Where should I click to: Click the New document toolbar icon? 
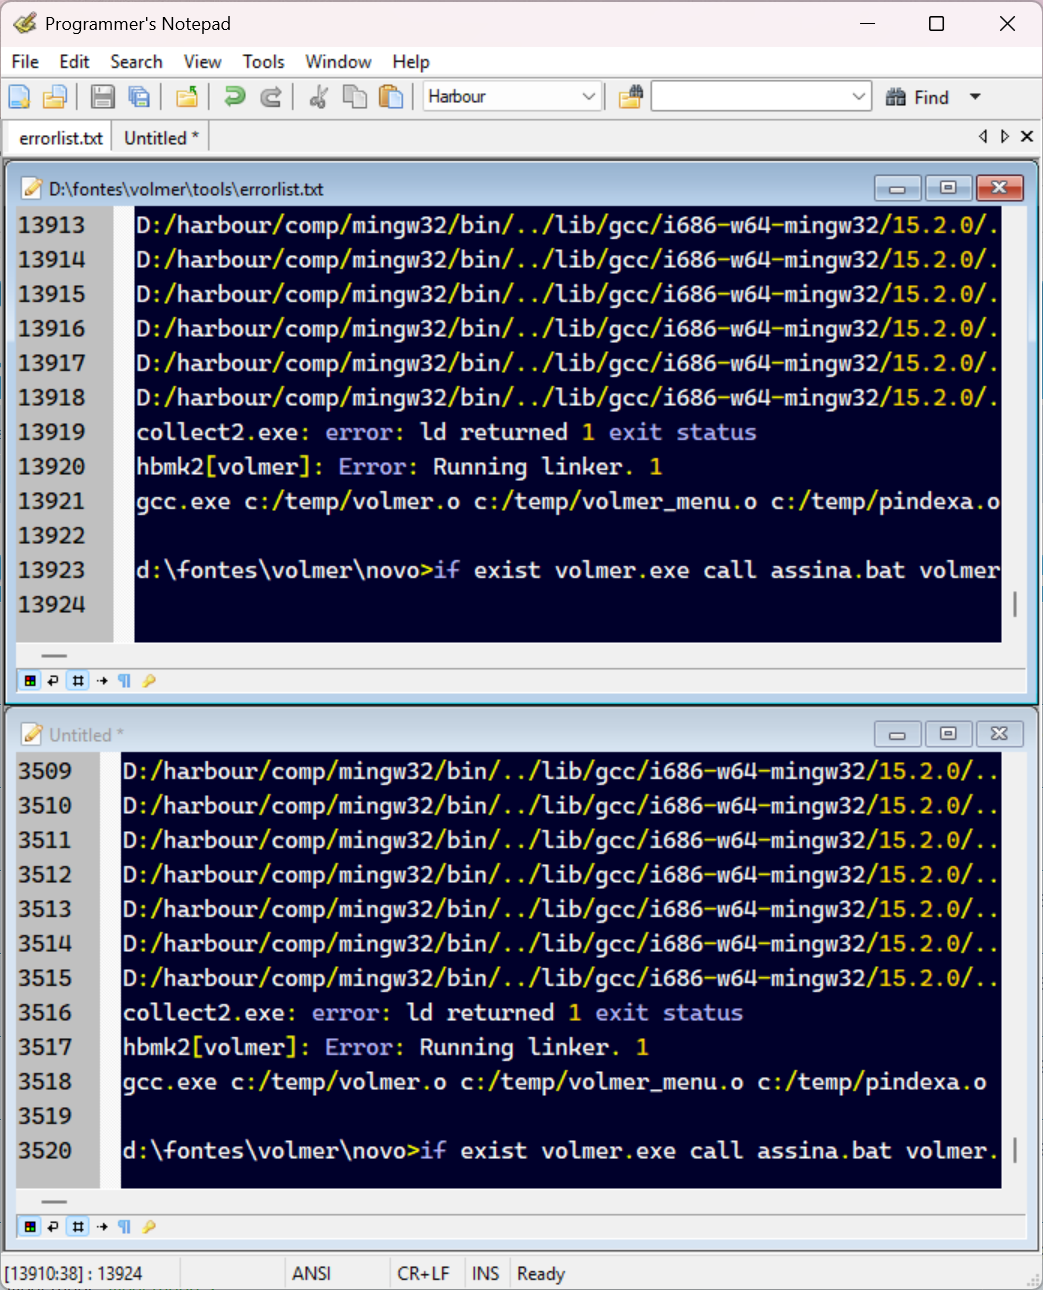pyautogui.click(x=19, y=97)
